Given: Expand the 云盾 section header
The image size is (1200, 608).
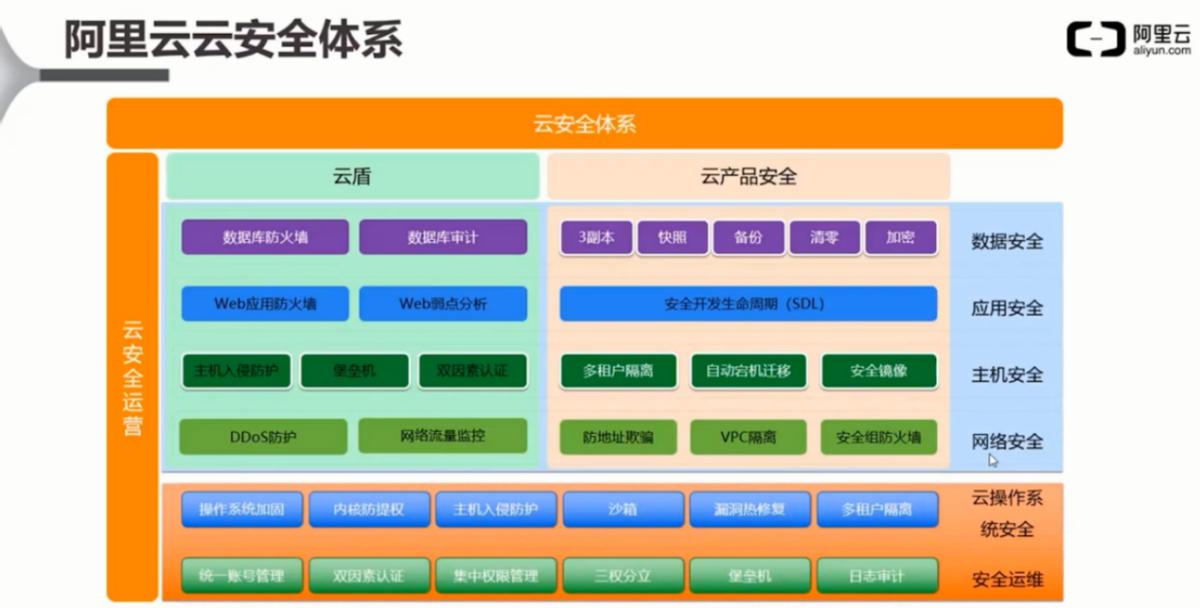Looking at the screenshot, I should pyautogui.click(x=352, y=175).
